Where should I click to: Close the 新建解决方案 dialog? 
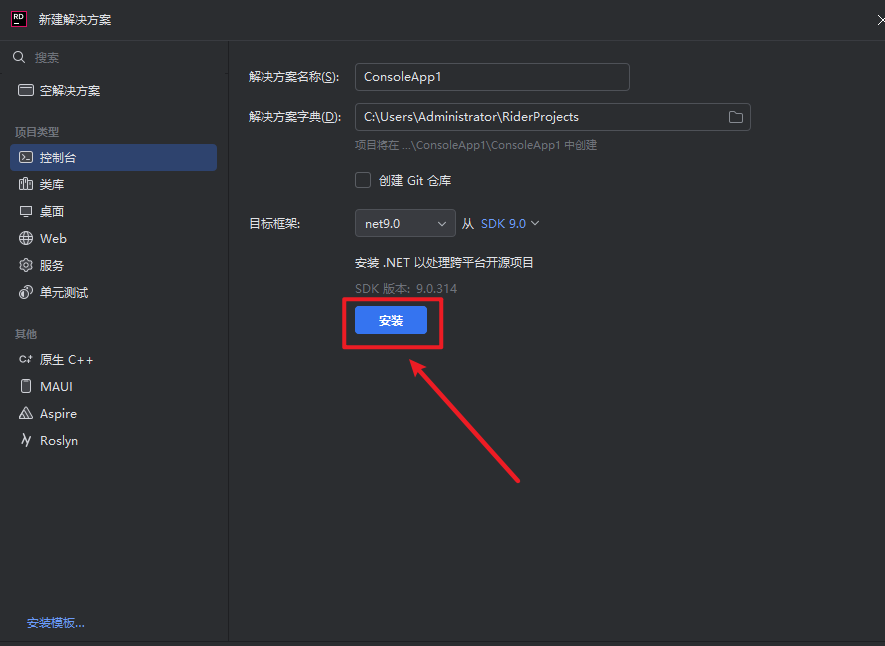(879, 20)
